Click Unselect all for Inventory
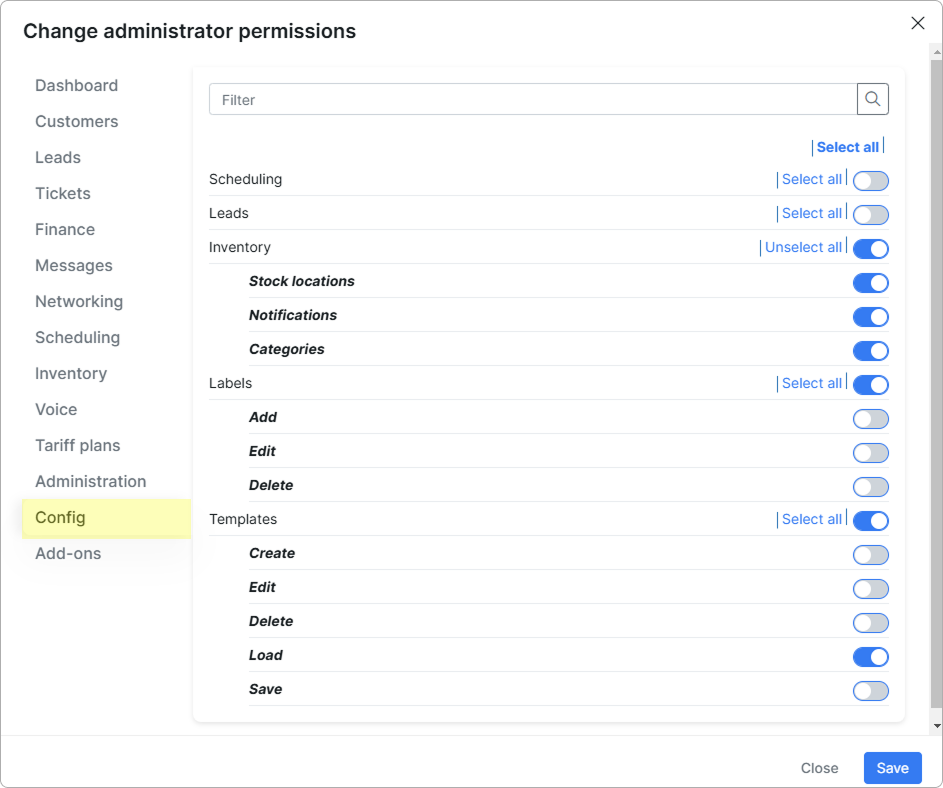Image resolution: width=943 pixels, height=788 pixels. click(803, 247)
